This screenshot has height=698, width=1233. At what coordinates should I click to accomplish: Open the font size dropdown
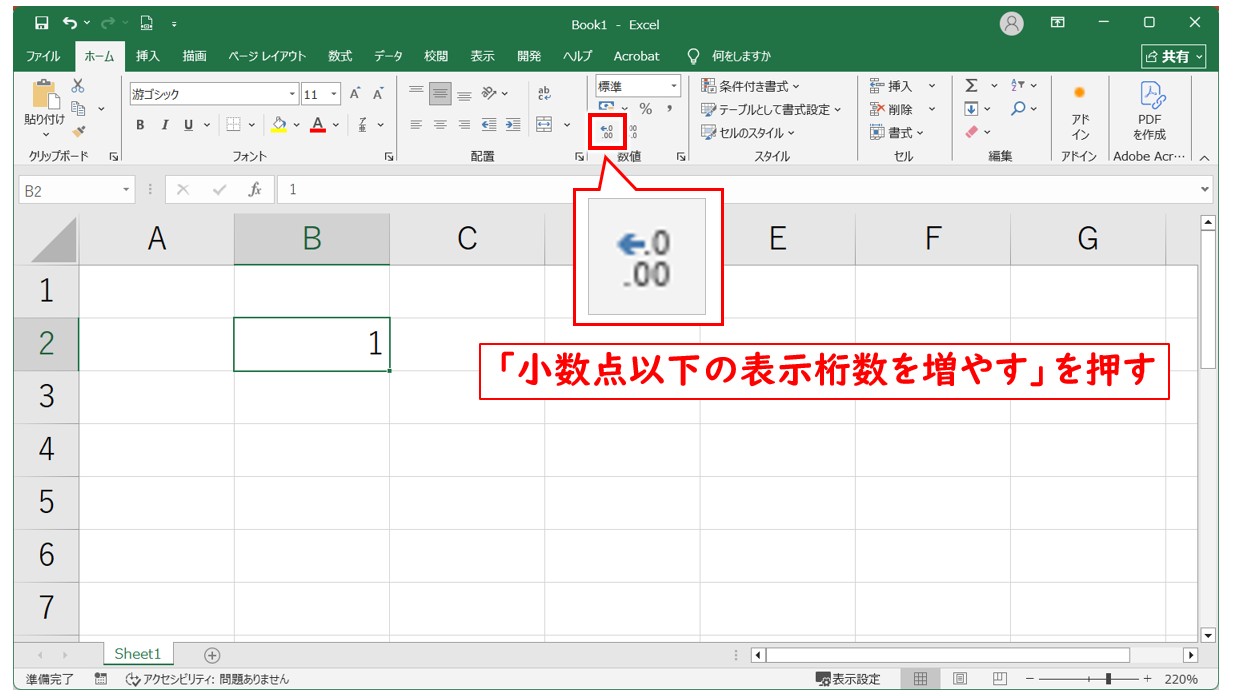[x=335, y=94]
